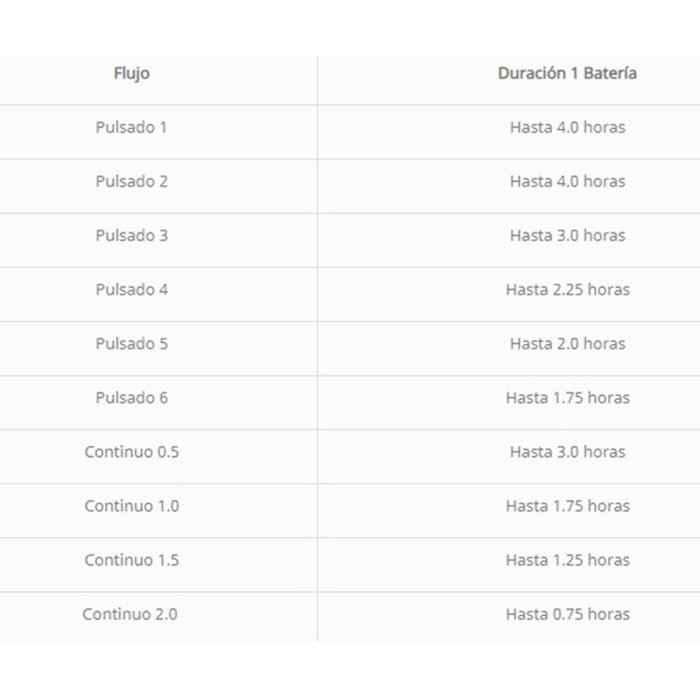The height and width of the screenshot is (700, 700).
Task: Click the battery duration for Pulsado 6
Action: (567, 398)
